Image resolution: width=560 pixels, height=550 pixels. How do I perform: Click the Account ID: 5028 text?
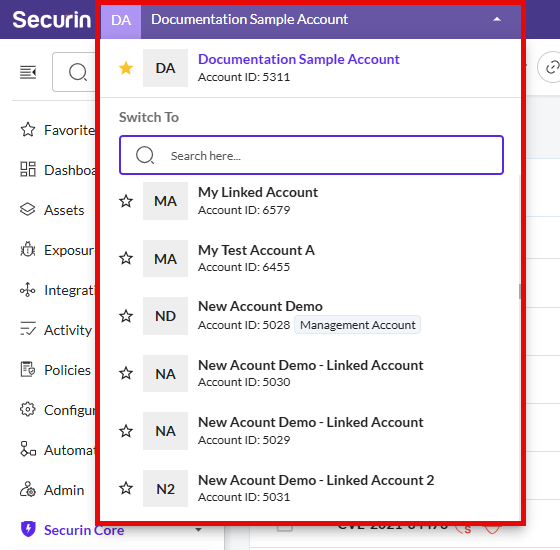point(244,325)
